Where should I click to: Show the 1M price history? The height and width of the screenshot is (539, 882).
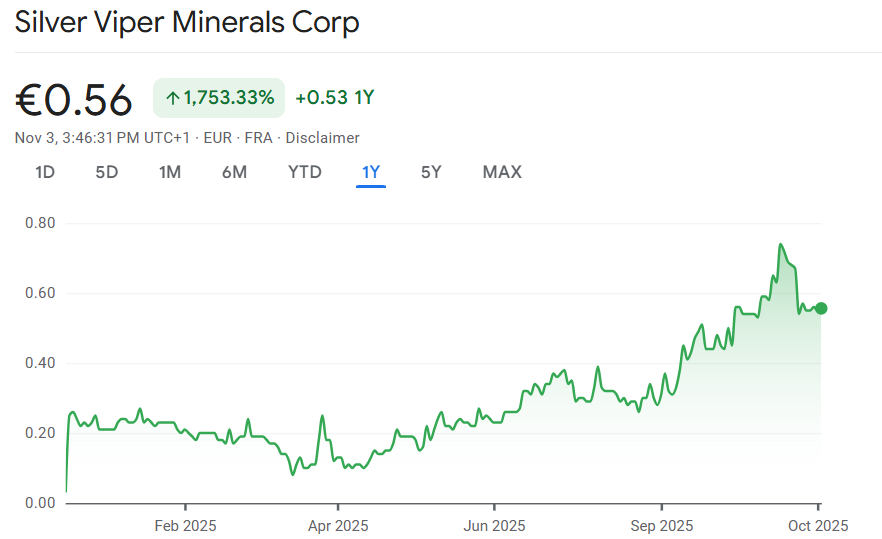tap(170, 172)
